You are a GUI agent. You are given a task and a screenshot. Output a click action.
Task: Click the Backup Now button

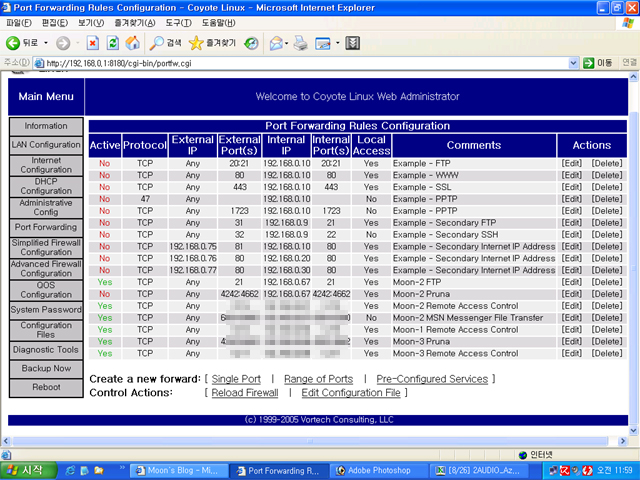coord(46,369)
